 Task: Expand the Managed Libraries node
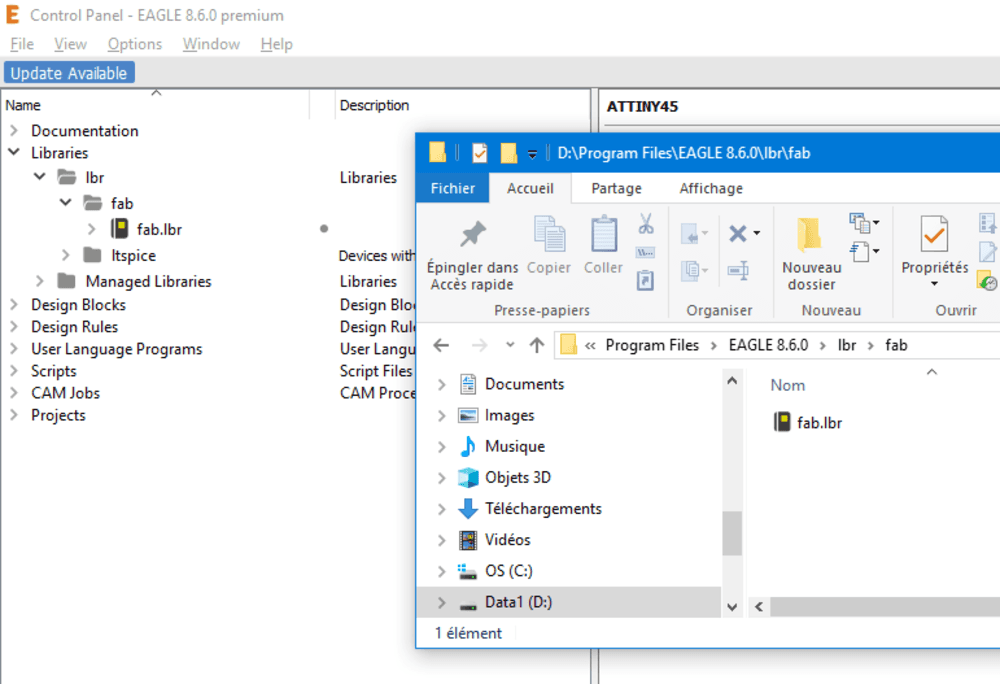click(40, 281)
